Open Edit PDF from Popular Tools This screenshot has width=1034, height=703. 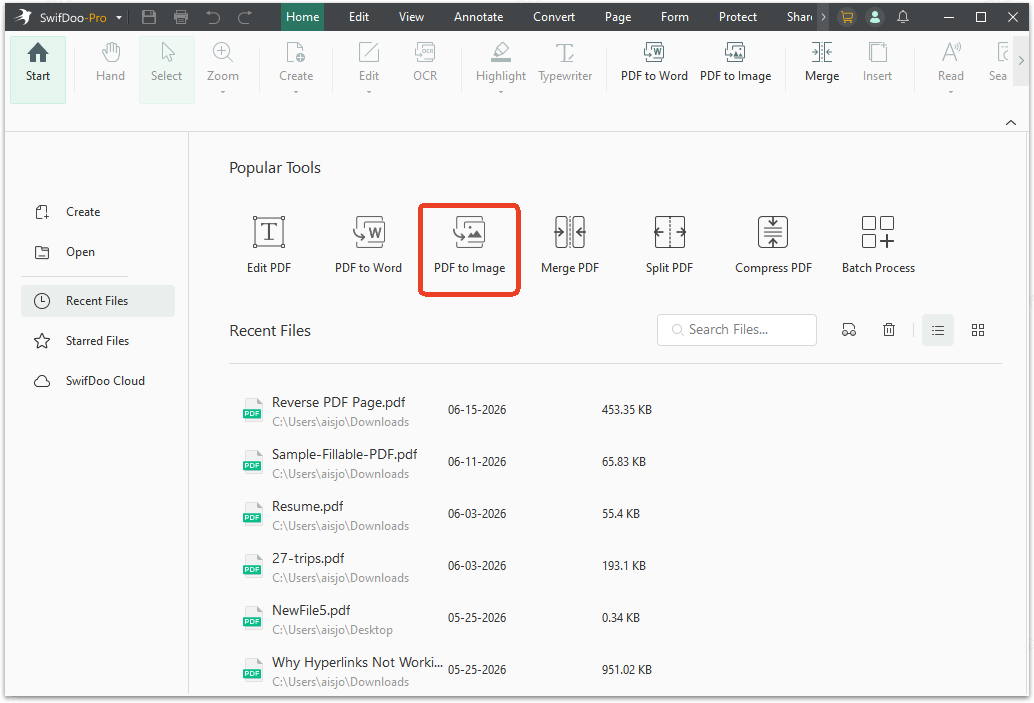pos(268,245)
